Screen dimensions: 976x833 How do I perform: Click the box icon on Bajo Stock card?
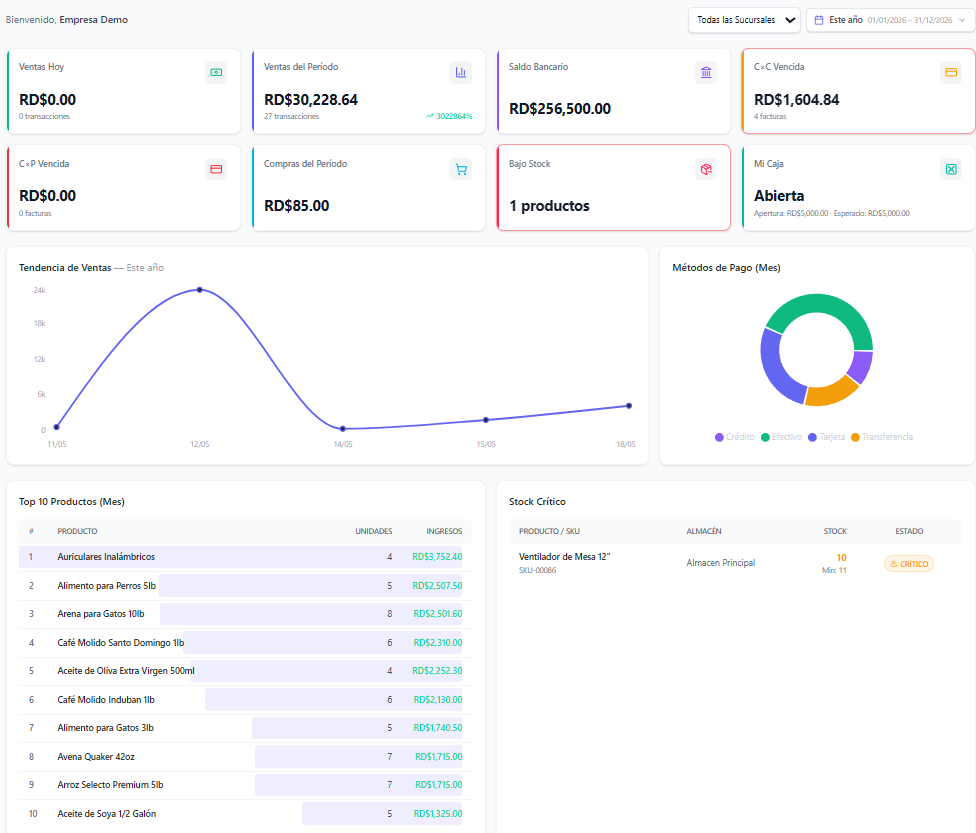[x=706, y=169]
